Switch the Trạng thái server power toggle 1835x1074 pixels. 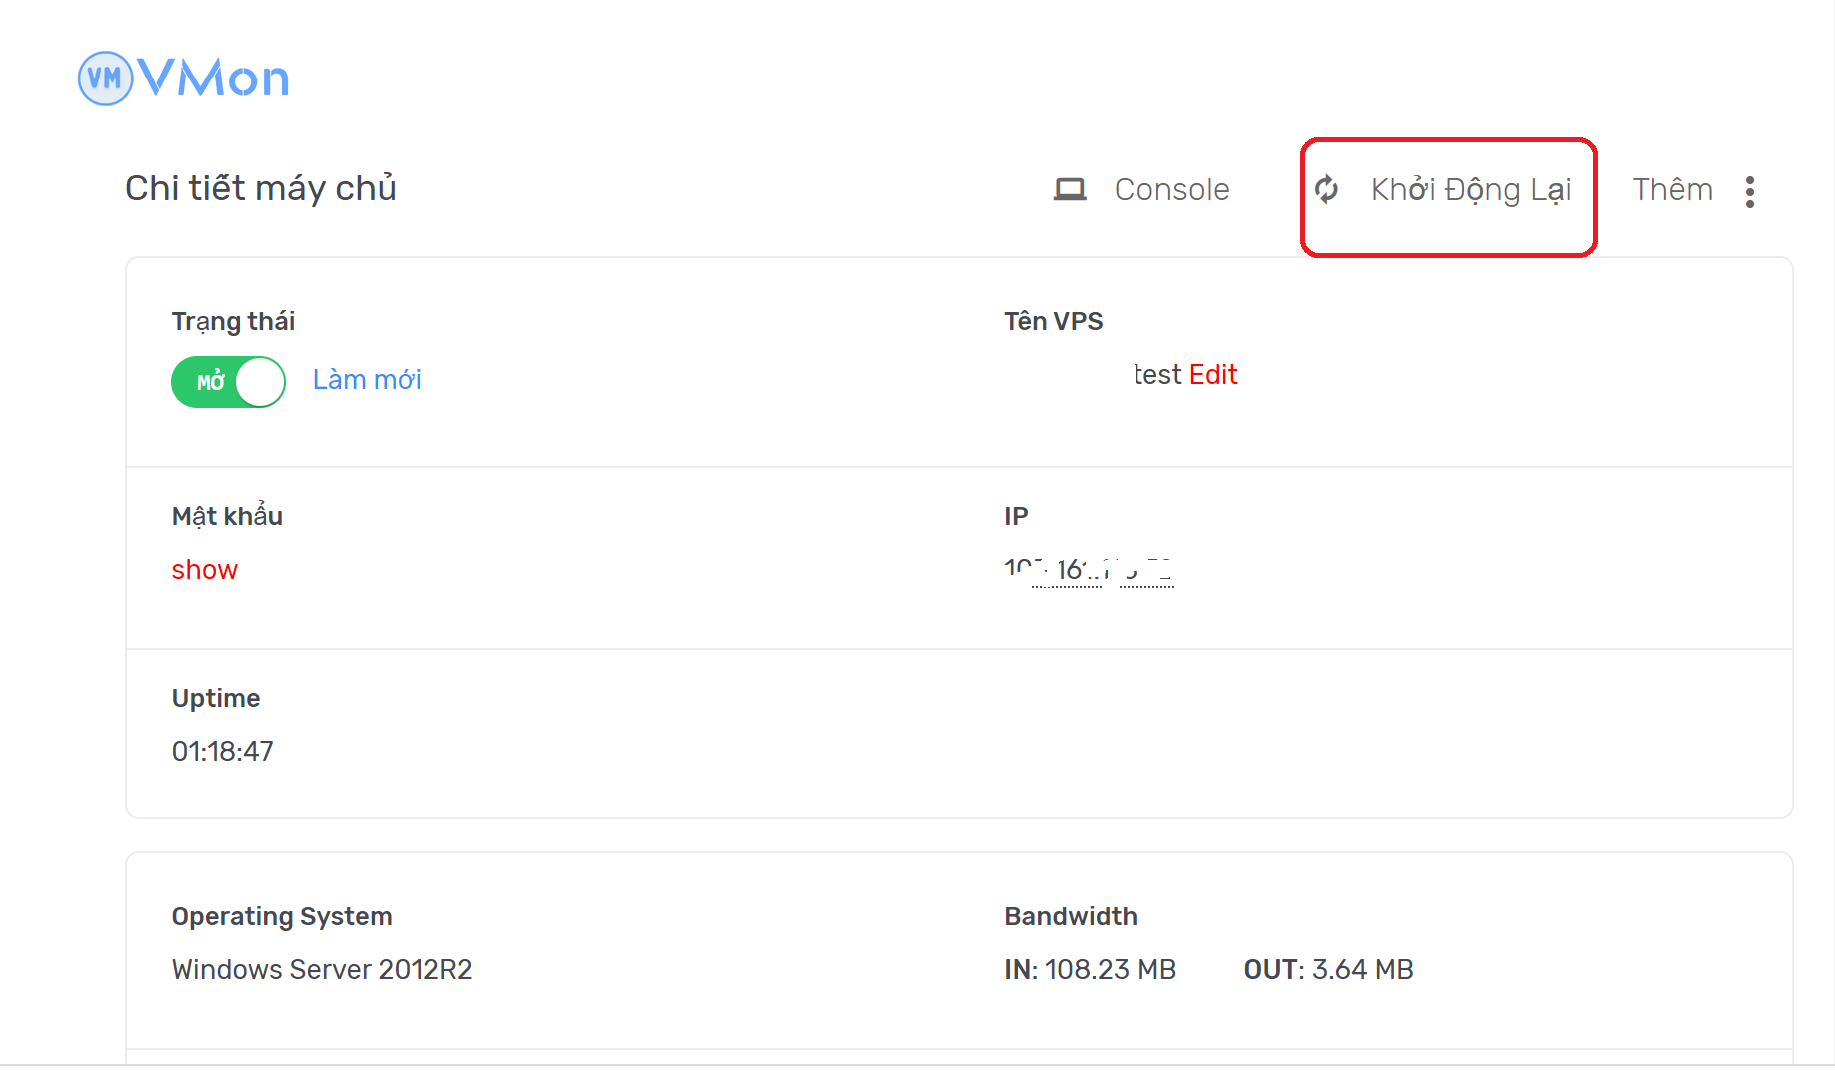click(228, 381)
